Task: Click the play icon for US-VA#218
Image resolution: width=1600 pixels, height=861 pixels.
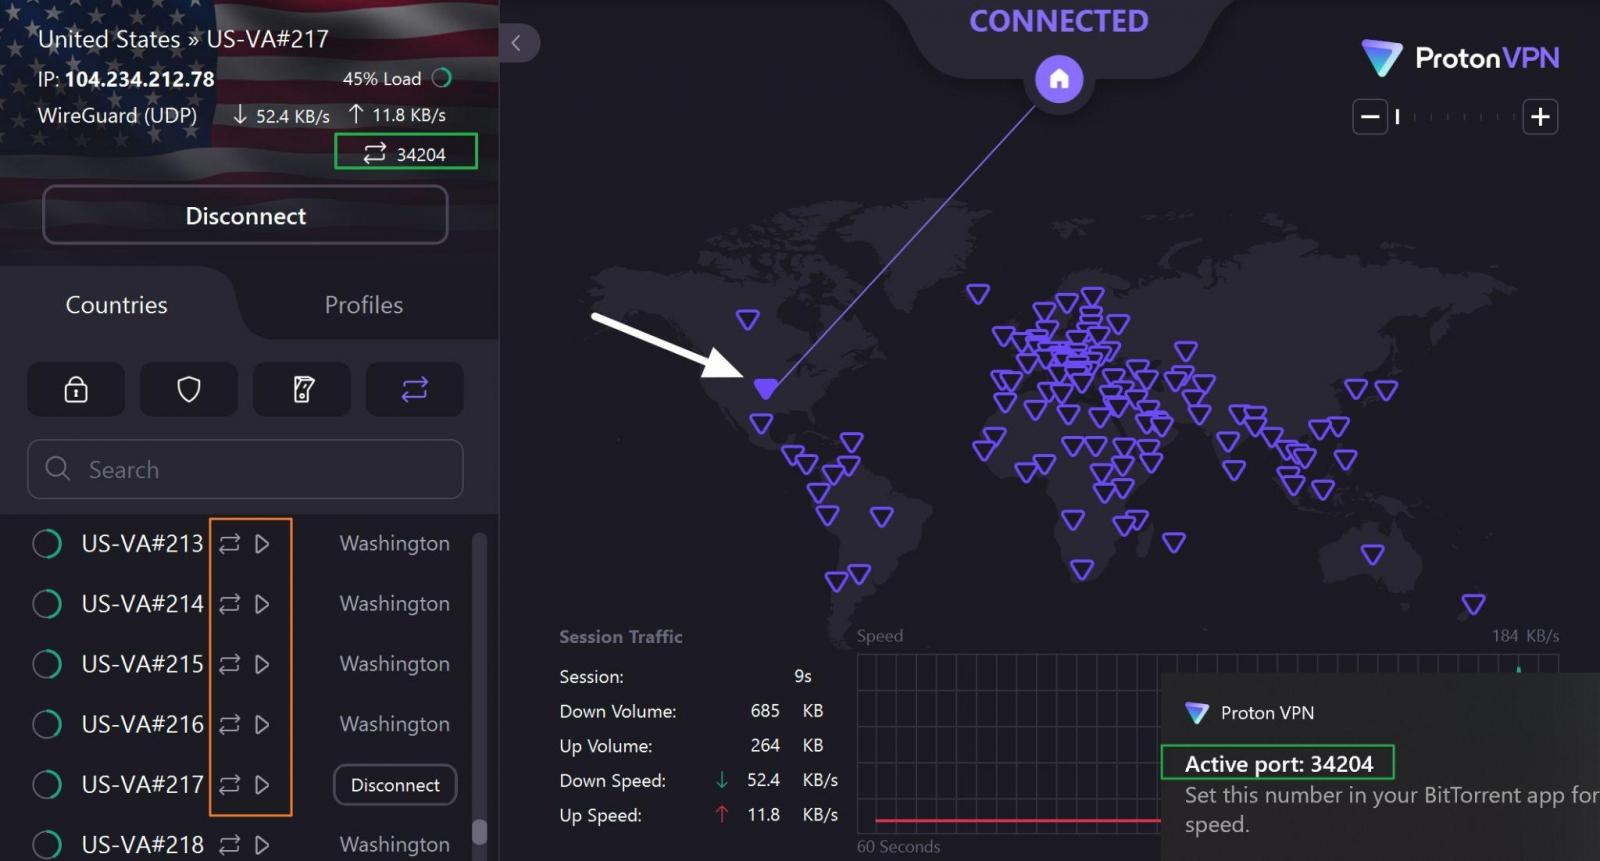Action: tap(262, 845)
